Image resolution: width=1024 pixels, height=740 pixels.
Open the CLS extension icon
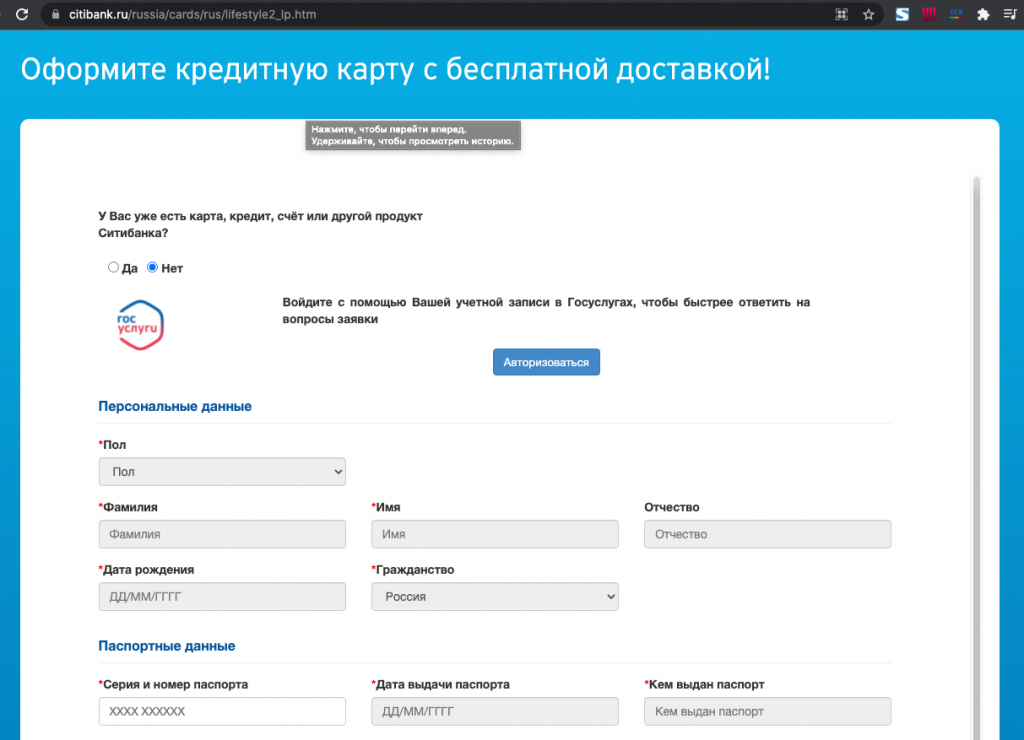pyautogui.click(x=956, y=14)
